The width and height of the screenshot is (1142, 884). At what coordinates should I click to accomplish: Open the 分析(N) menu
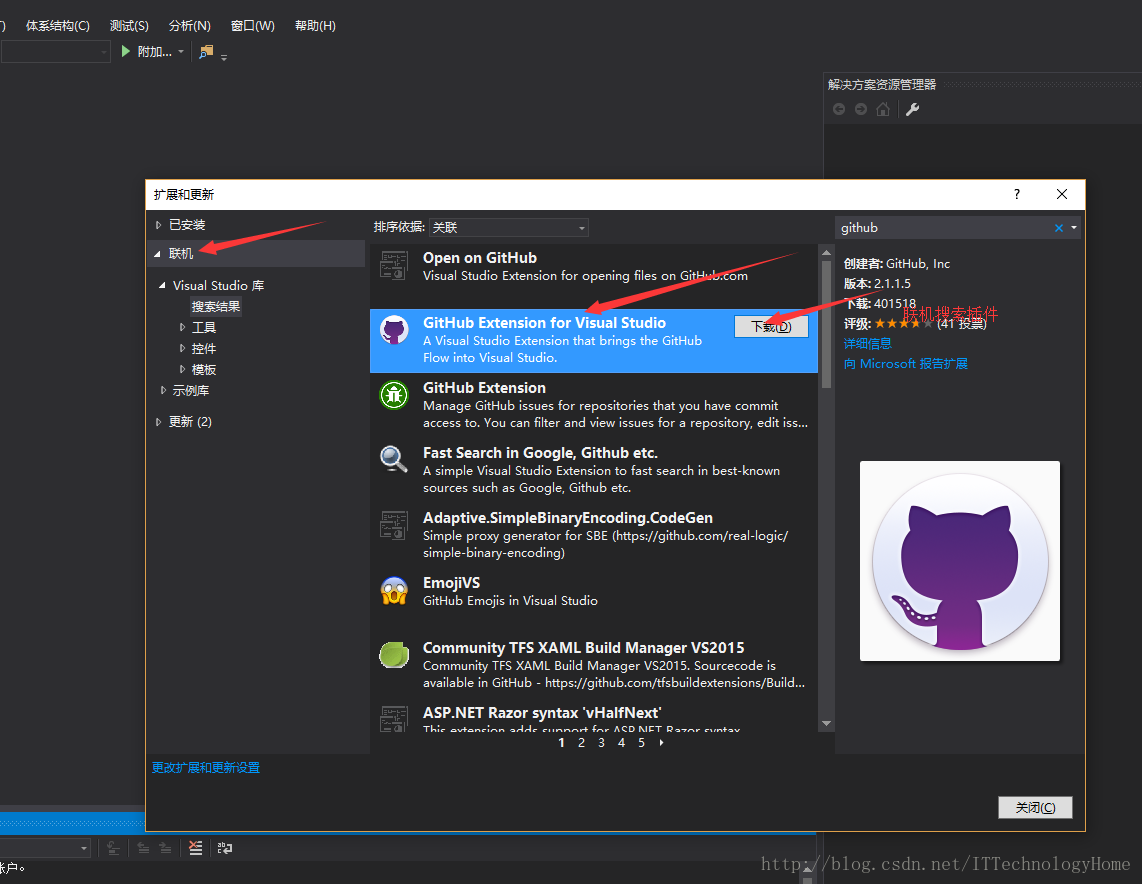189,25
